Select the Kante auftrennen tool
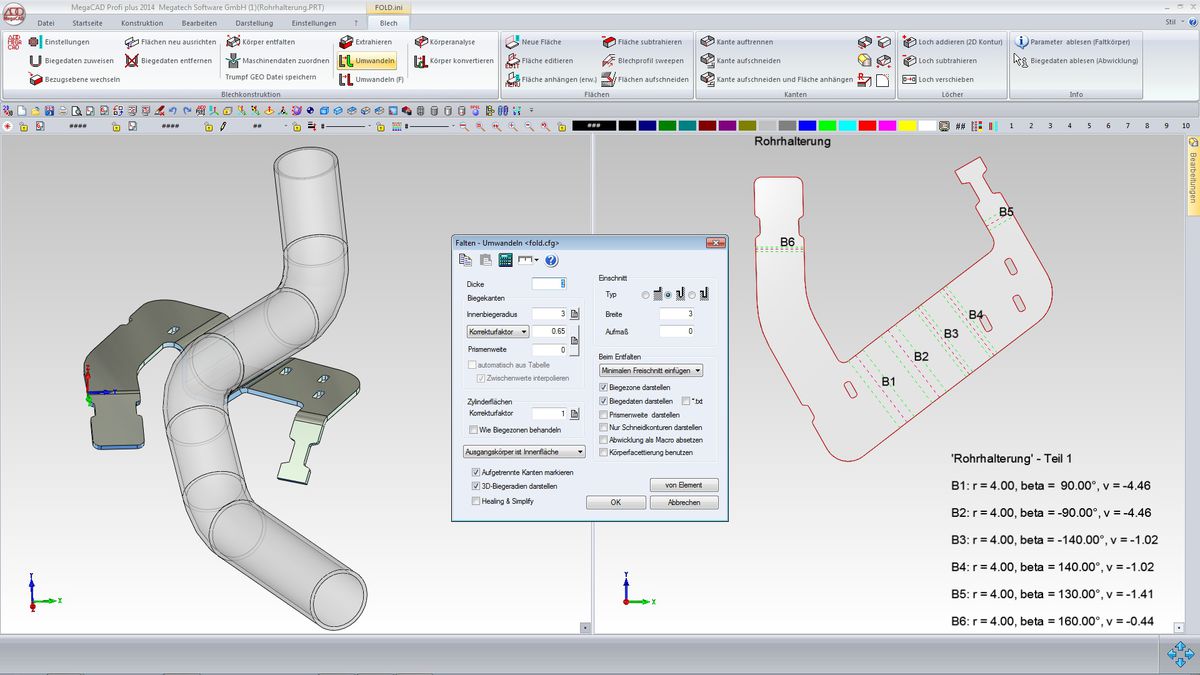1200x675 pixels. (x=707, y=42)
